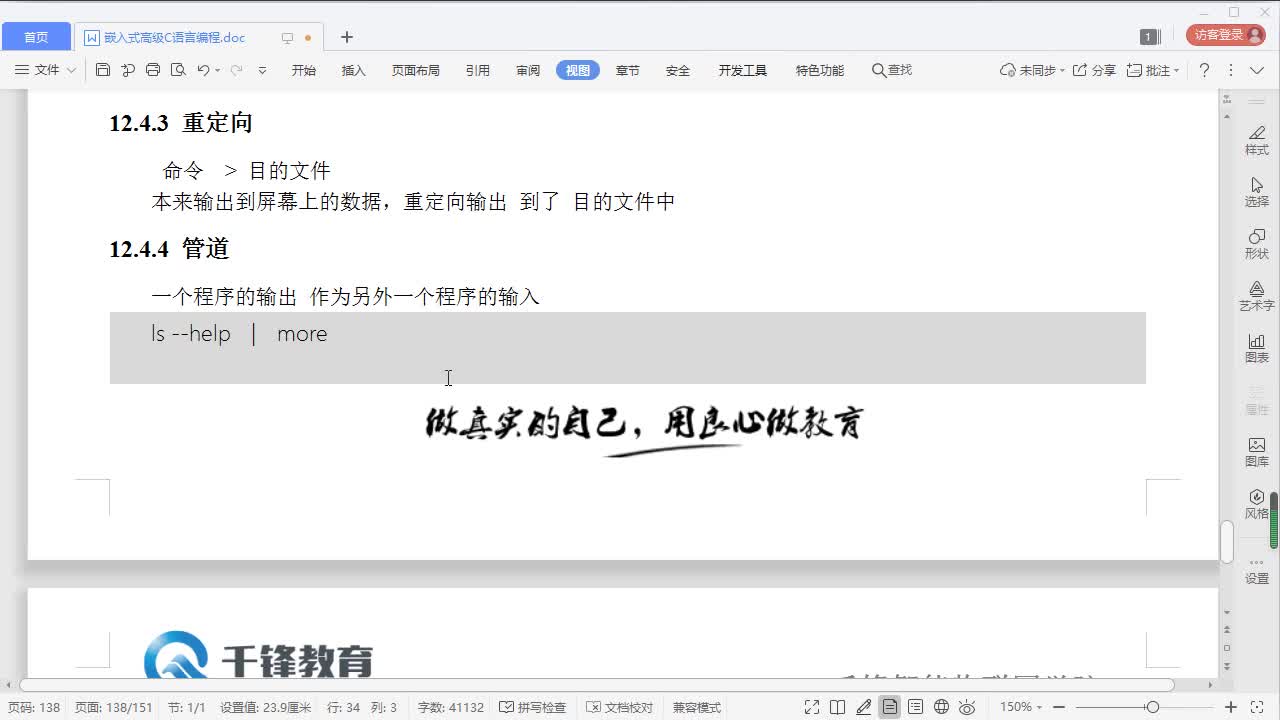Toggle 拼写检查 spell check in status bar

(x=532, y=707)
